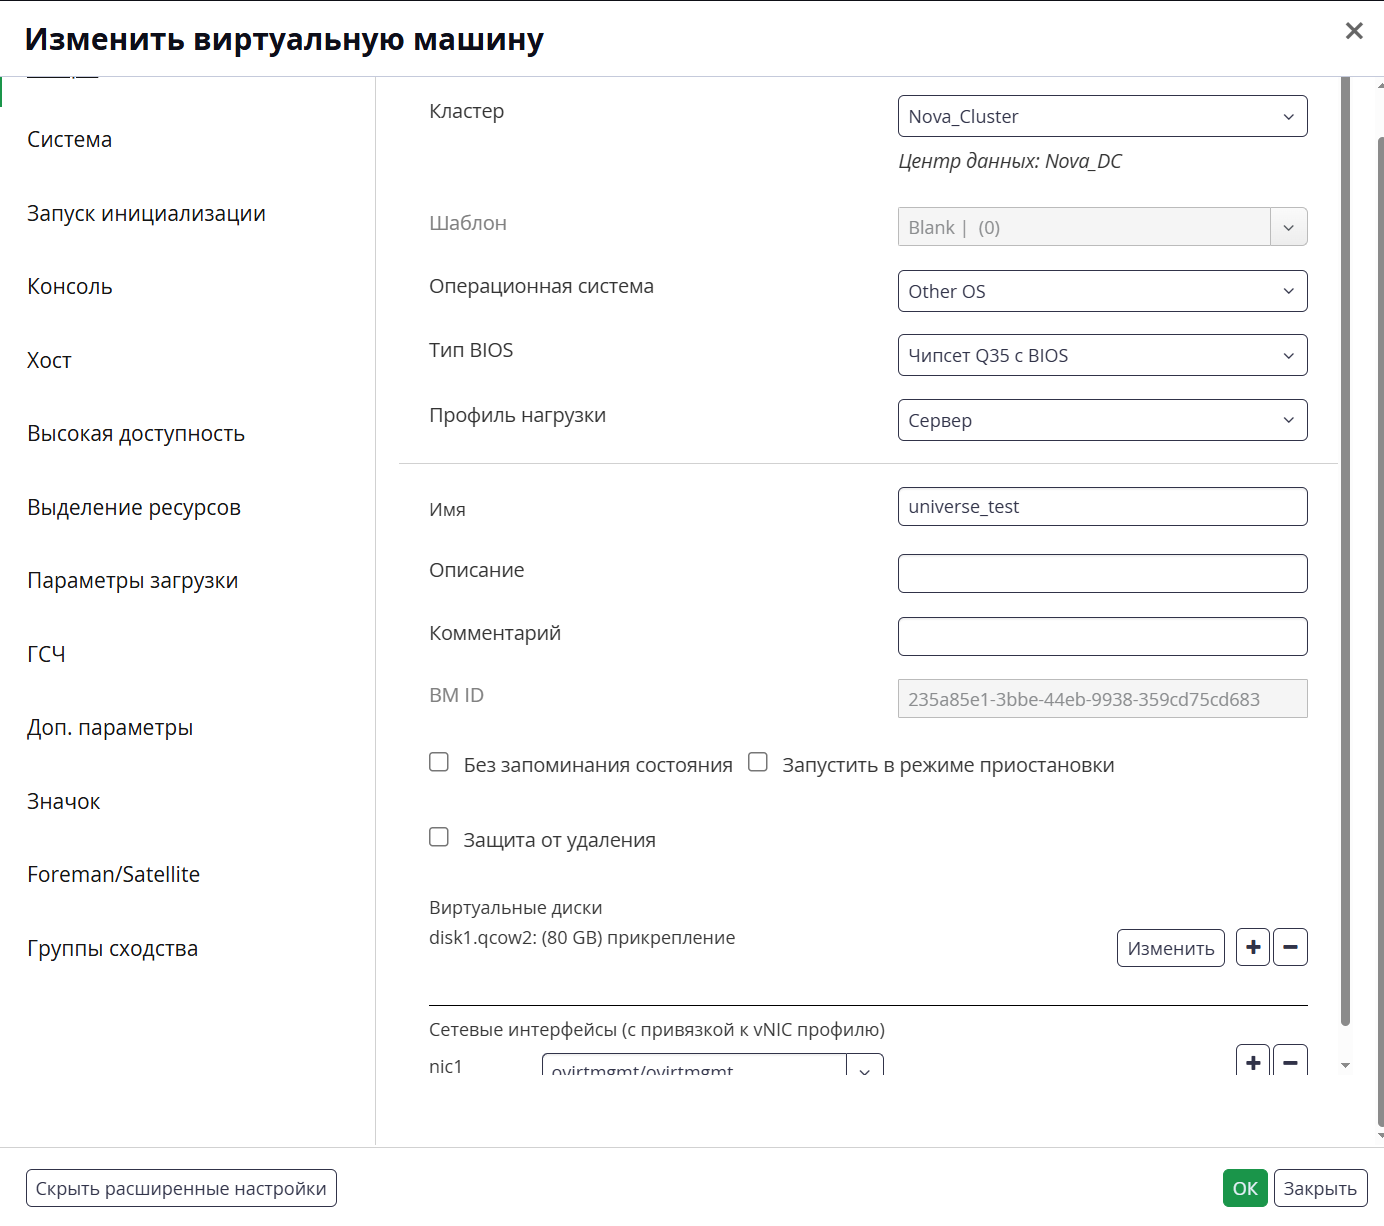Image resolution: width=1384 pixels, height=1226 pixels.
Task: Click the Изменить disk button
Action: [1170, 948]
